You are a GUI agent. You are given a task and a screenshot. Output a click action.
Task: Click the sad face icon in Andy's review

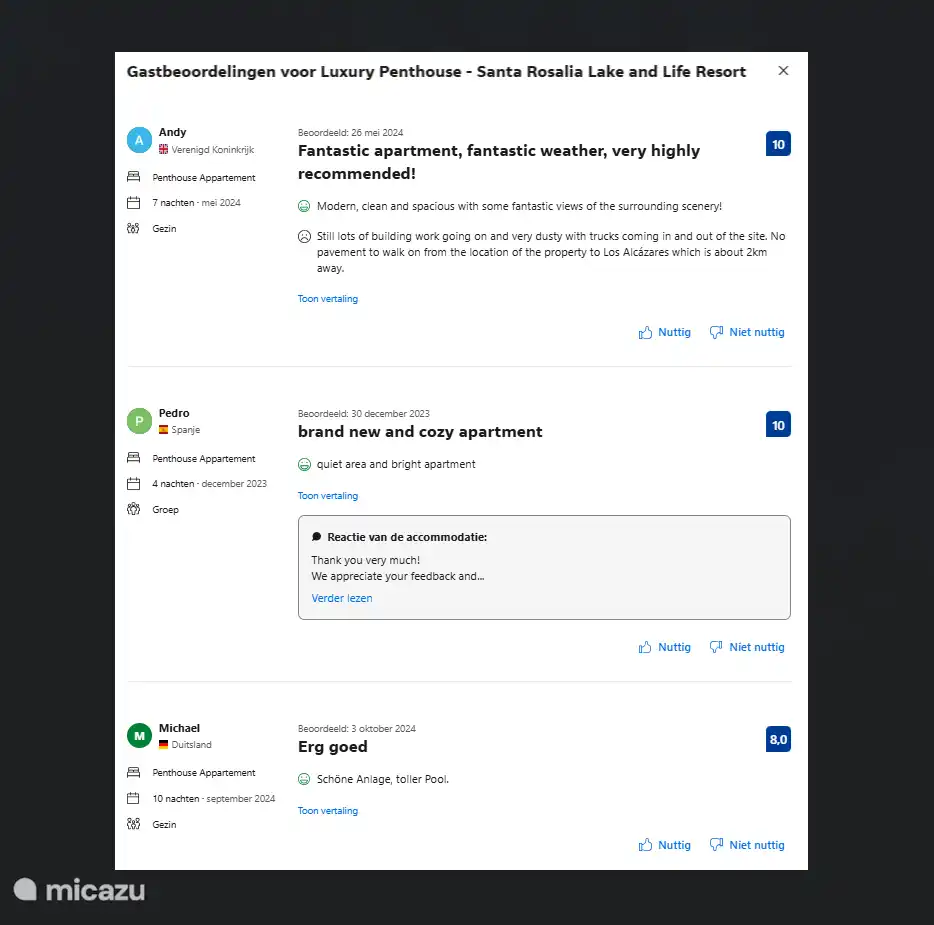[x=304, y=237]
